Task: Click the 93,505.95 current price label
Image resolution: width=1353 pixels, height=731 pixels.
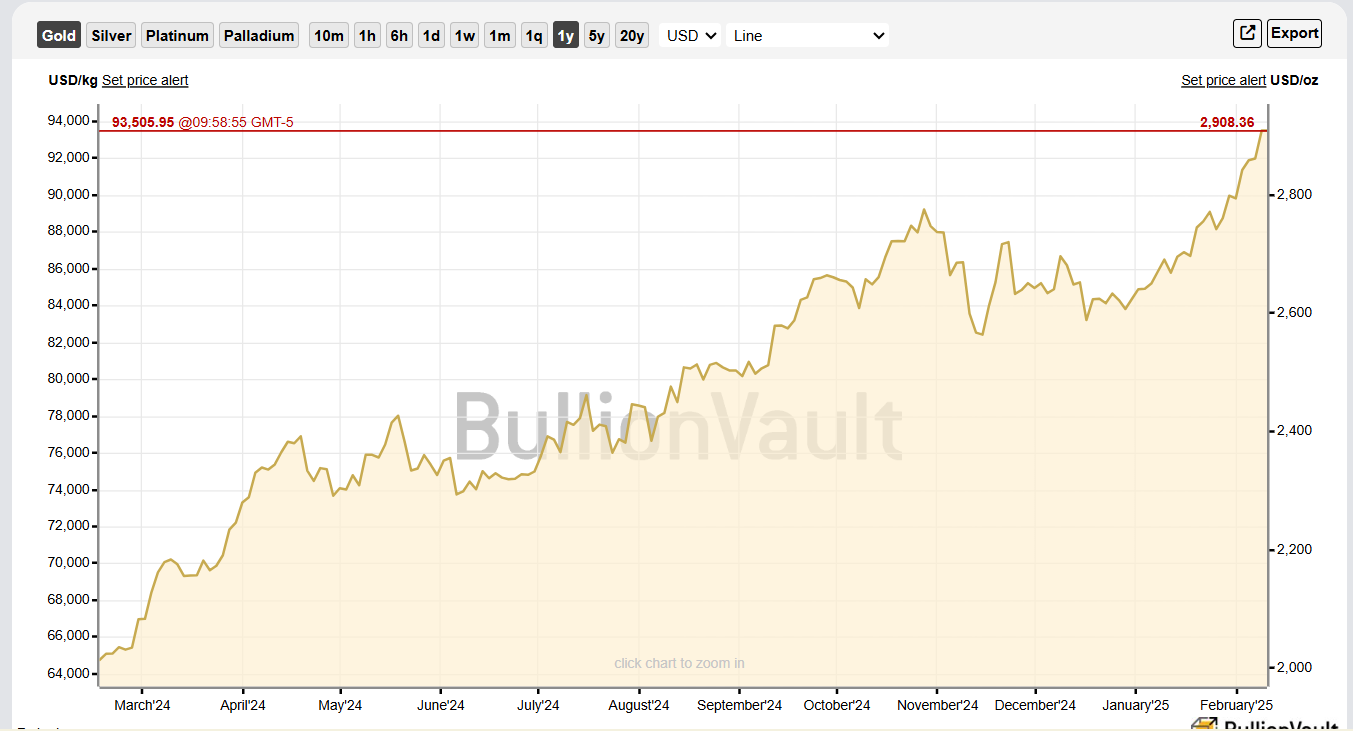Action: click(143, 122)
